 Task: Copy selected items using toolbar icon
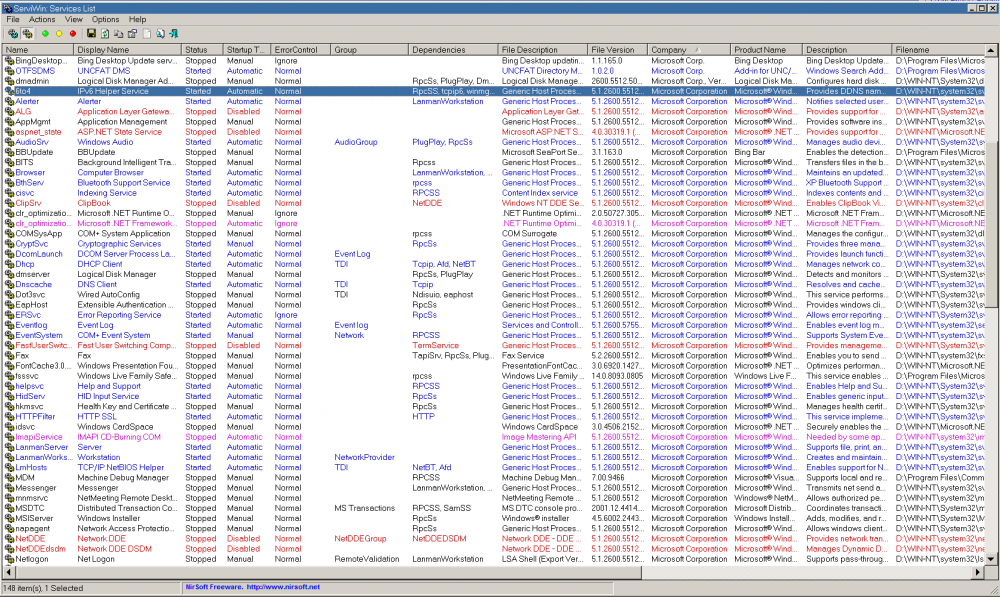click(118, 33)
